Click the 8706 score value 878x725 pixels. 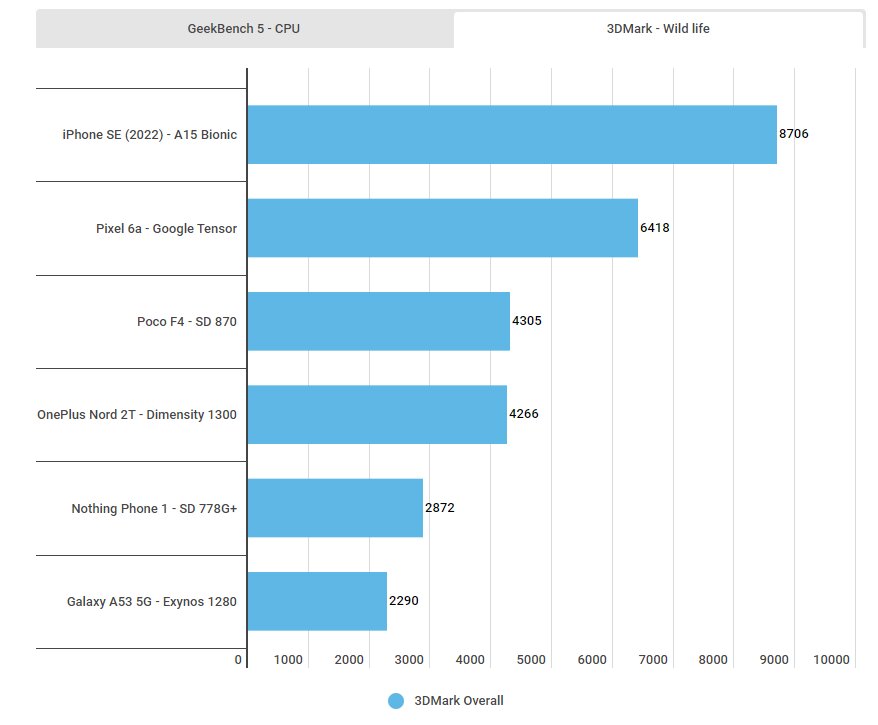point(793,134)
